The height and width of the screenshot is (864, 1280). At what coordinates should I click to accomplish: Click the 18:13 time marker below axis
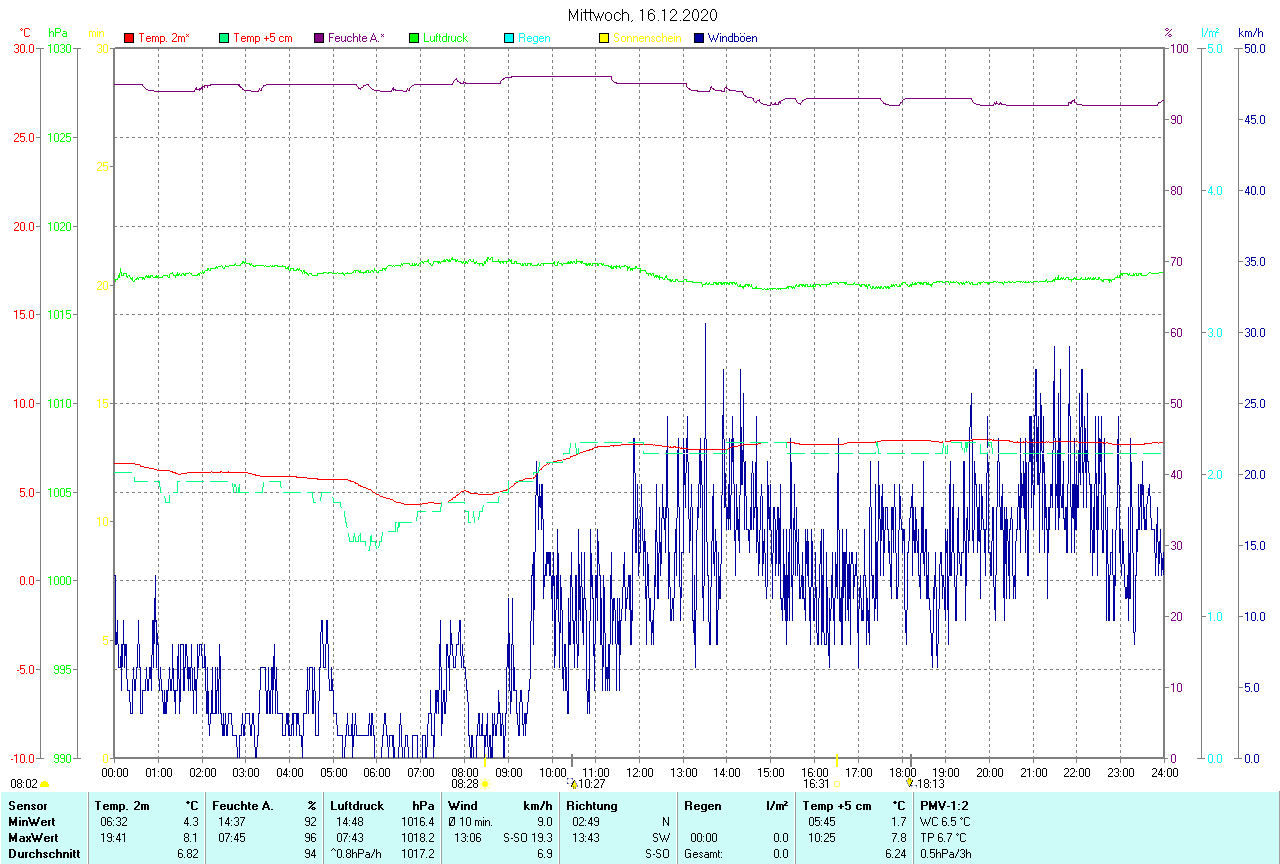[925, 785]
